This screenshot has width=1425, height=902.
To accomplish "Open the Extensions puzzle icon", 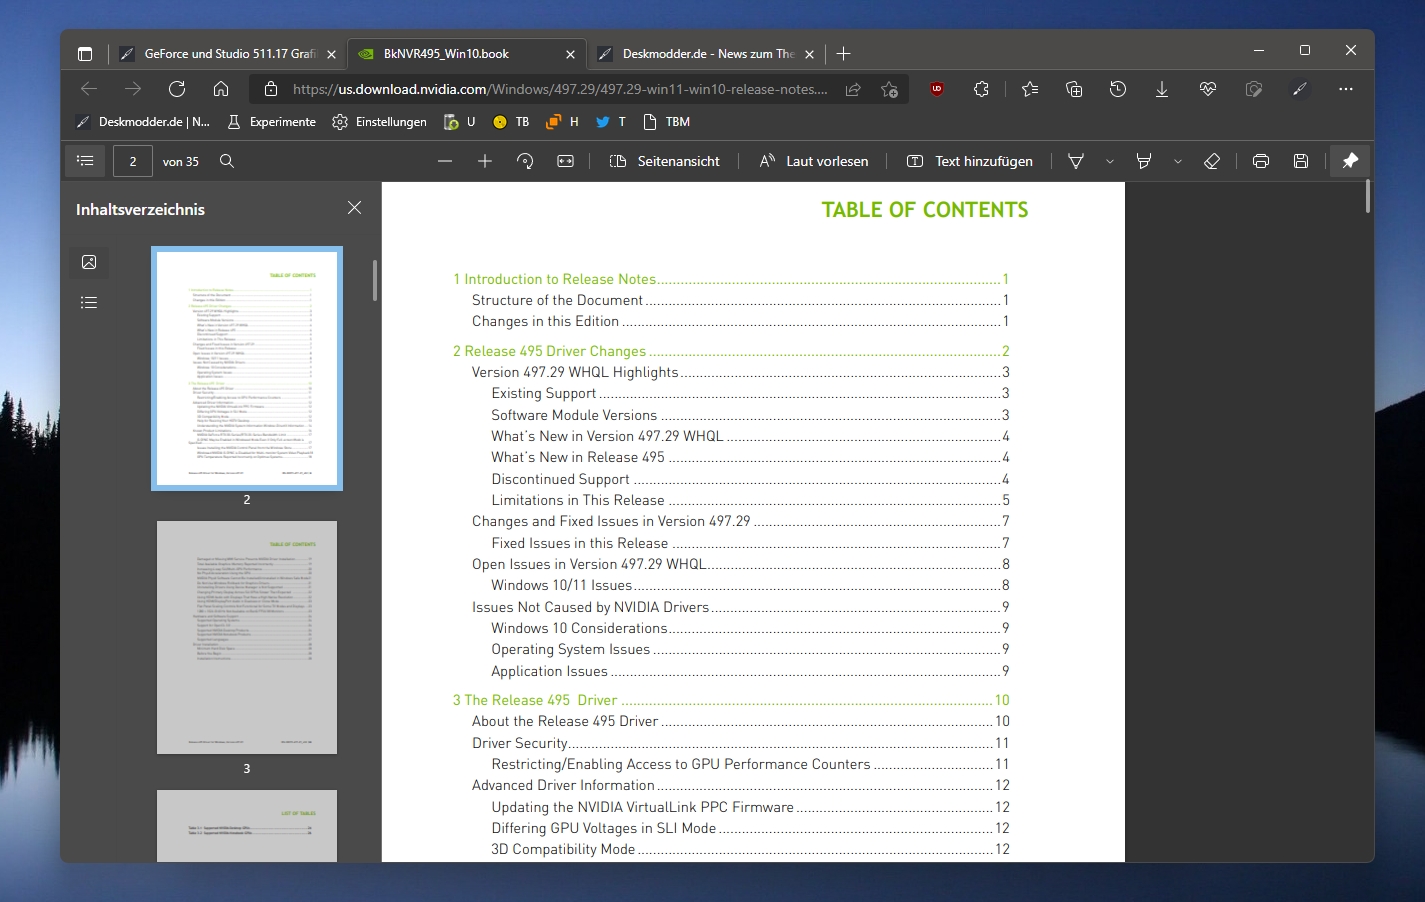I will tap(981, 89).
